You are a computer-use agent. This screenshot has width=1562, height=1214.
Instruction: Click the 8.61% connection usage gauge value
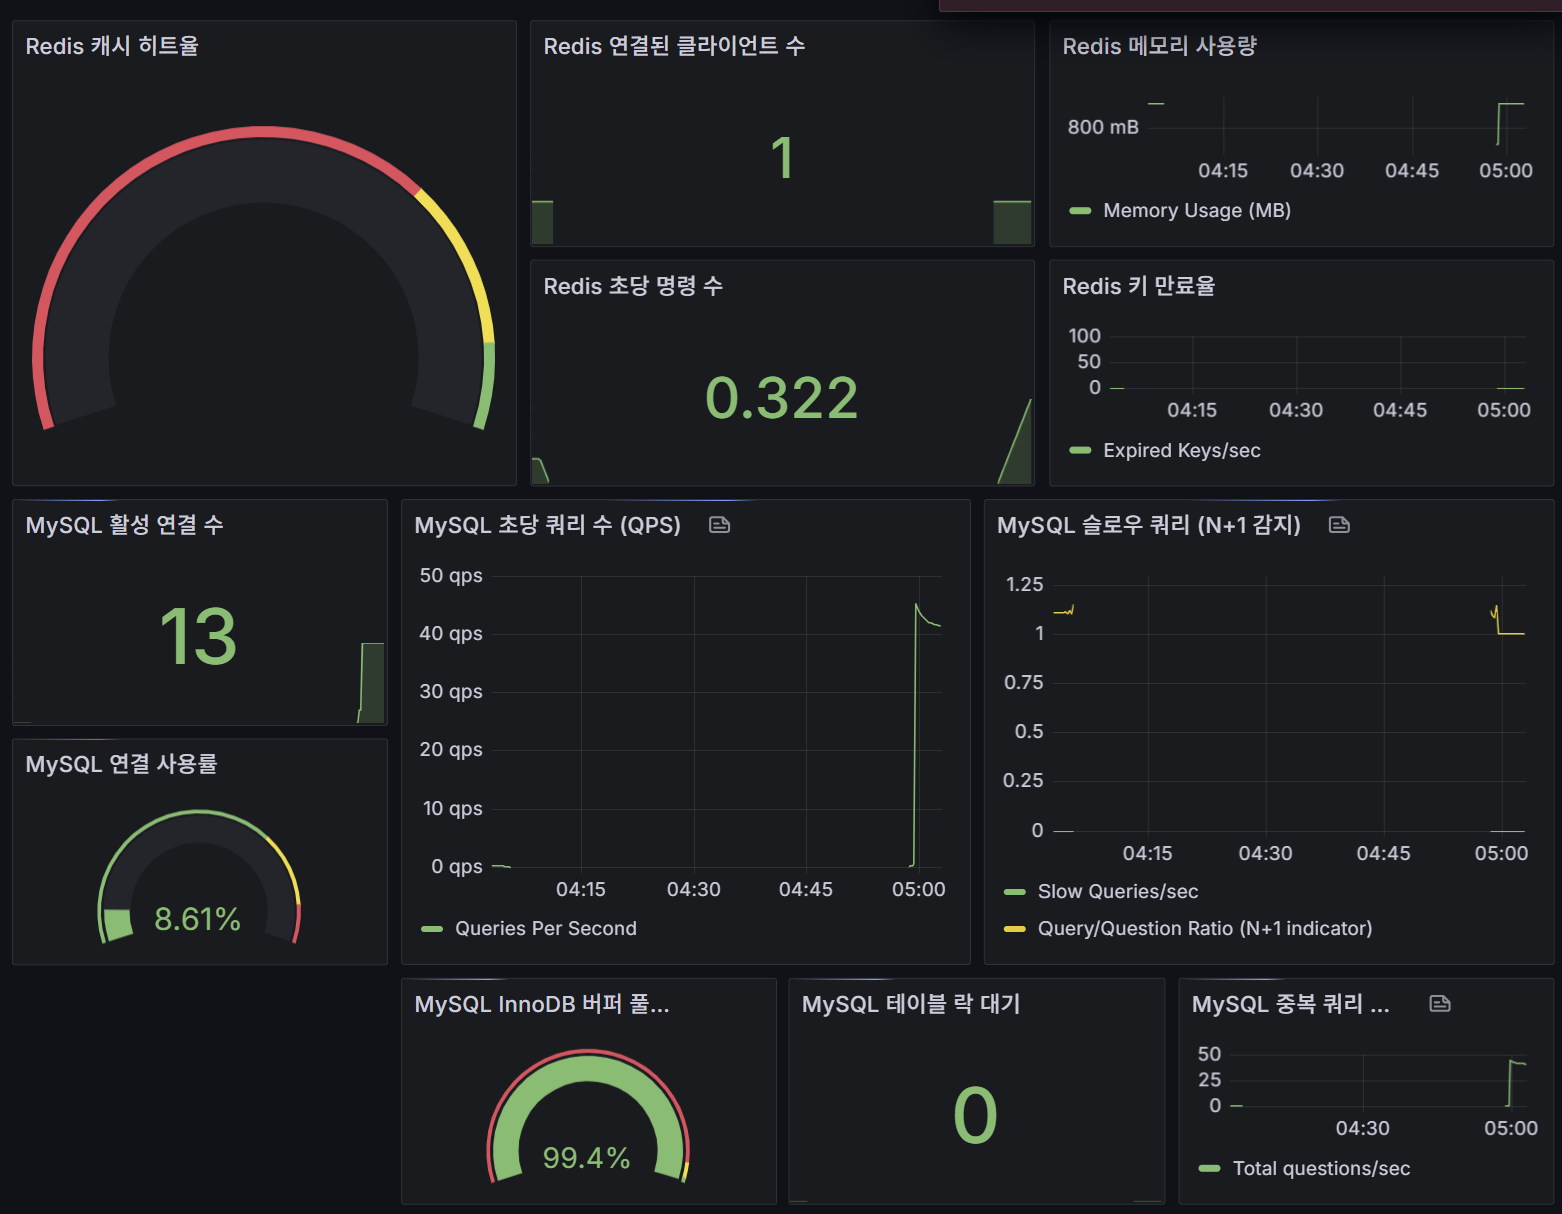click(197, 919)
